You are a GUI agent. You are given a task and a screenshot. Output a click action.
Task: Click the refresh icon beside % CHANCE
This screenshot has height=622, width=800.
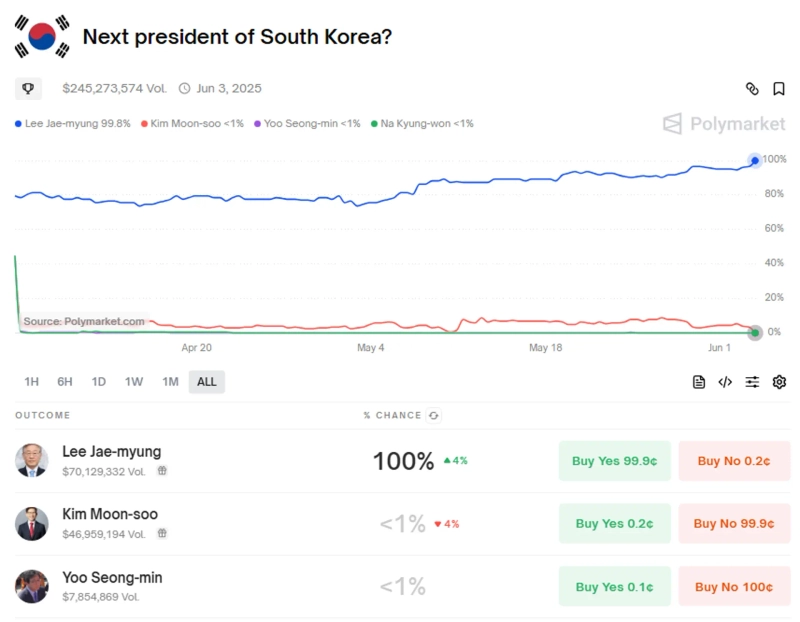click(x=434, y=415)
